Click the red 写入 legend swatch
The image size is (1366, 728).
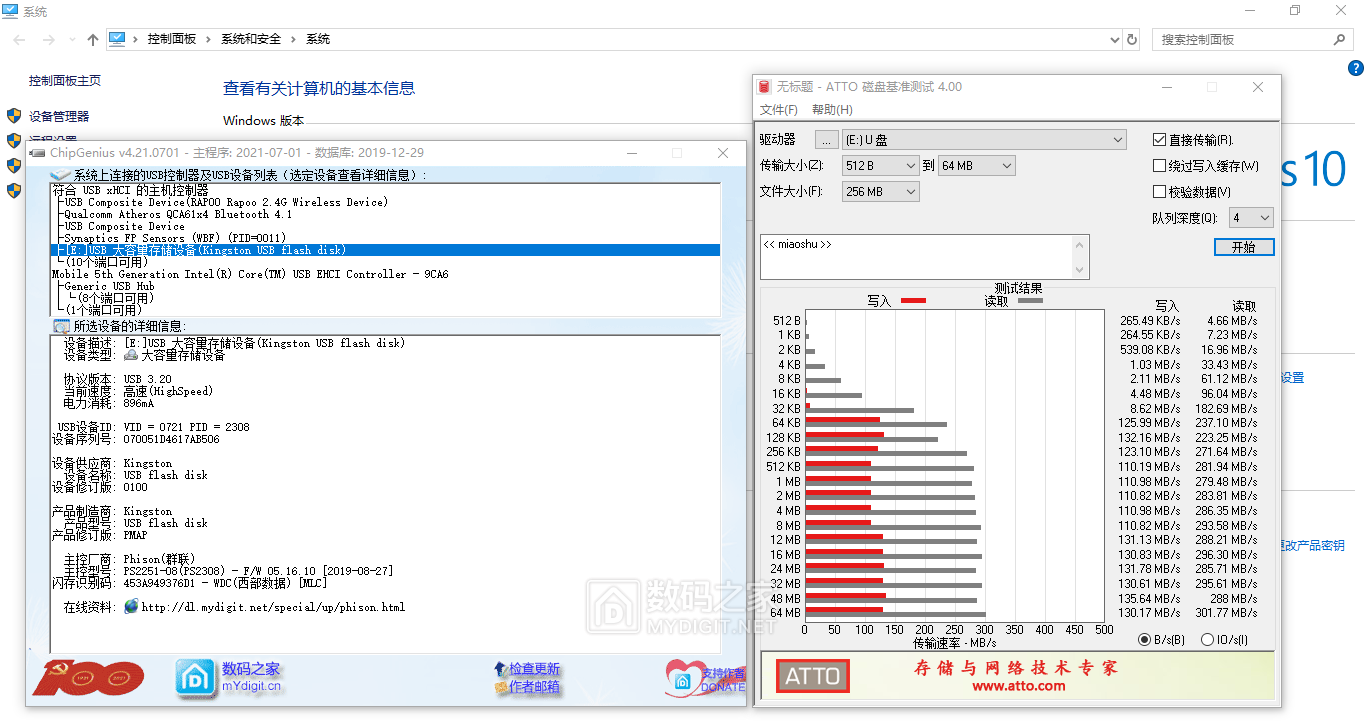click(x=913, y=301)
